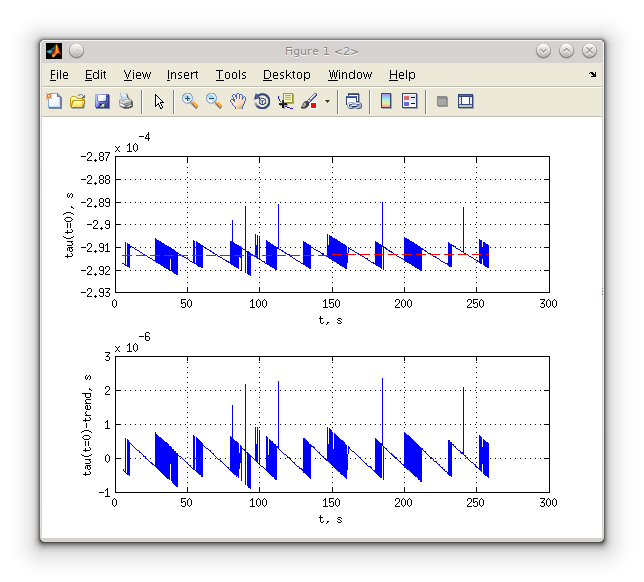644x582 pixels.
Task: Save the figure using the floppy disk icon
Action: 102,101
